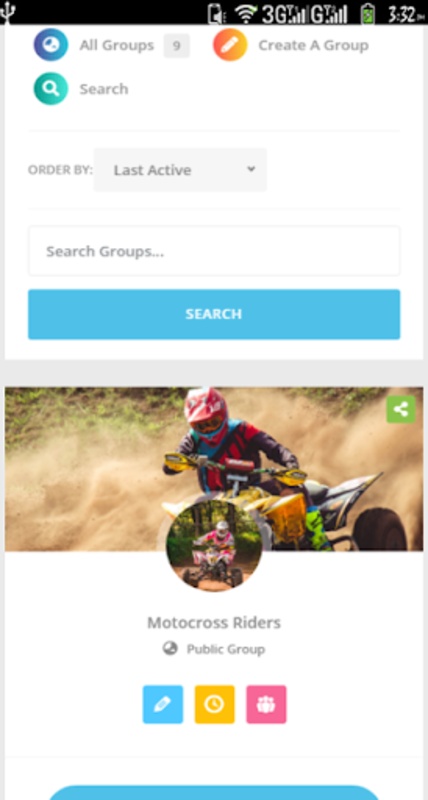The width and height of the screenshot is (428, 800).
Task: Open the Motocross Riders group link
Action: (214, 623)
